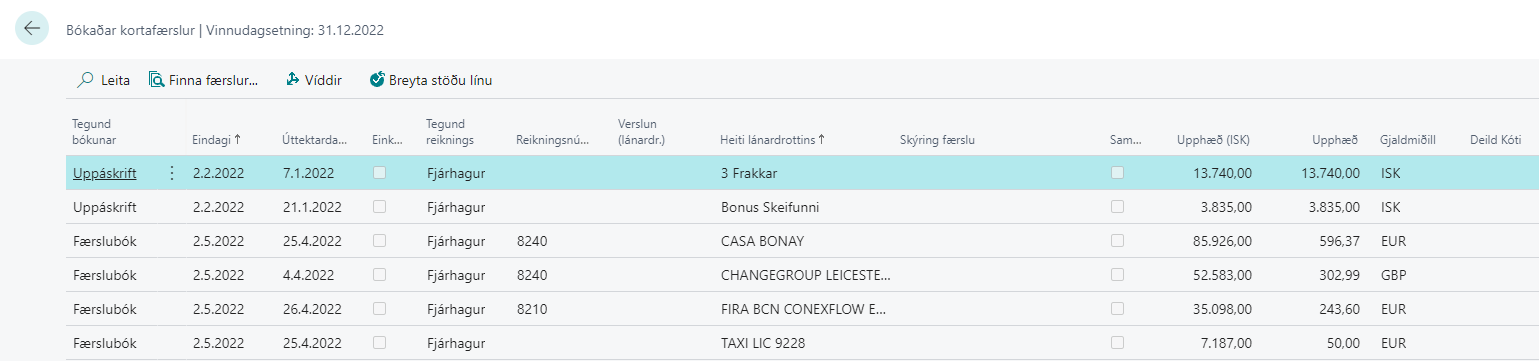Open Víddir dimensions icon

click(x=293, y=80)
